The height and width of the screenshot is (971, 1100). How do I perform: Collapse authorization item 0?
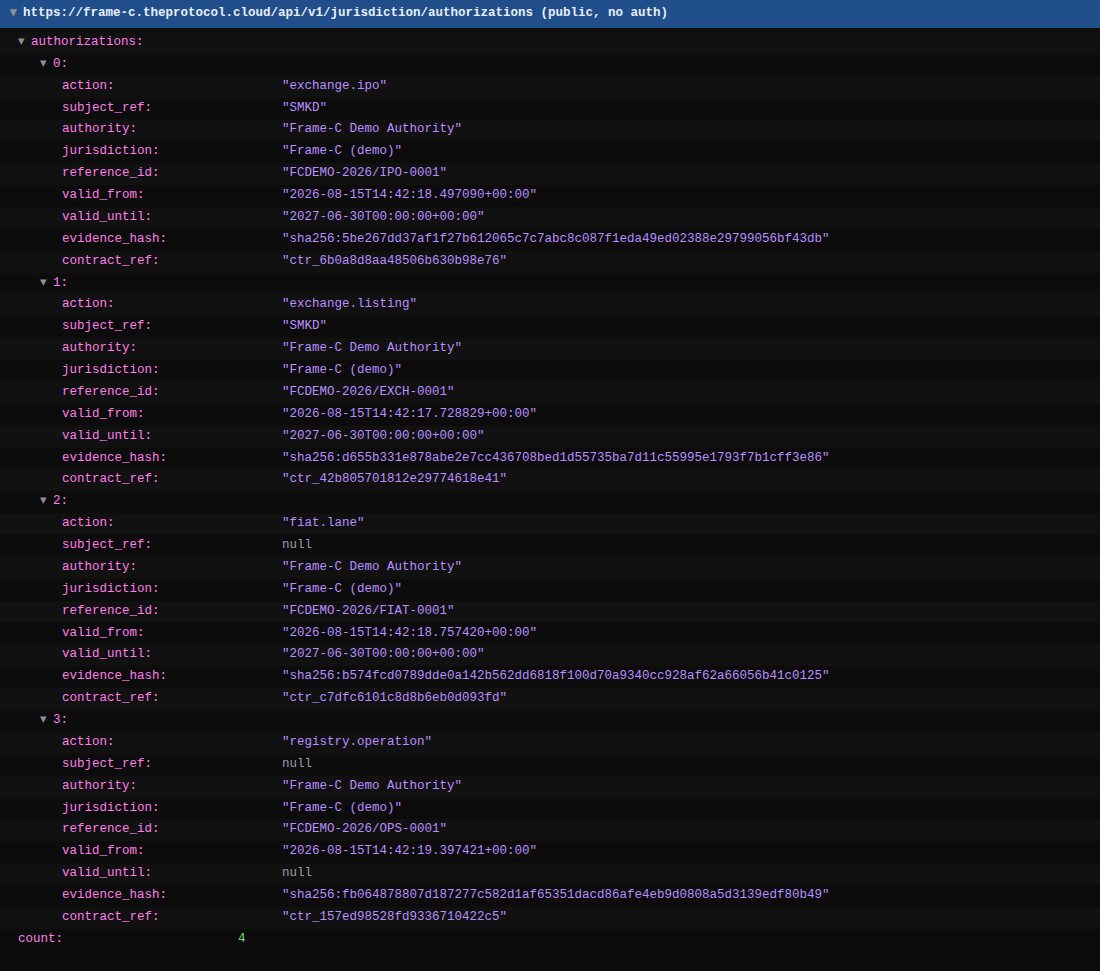pos(43,63)
